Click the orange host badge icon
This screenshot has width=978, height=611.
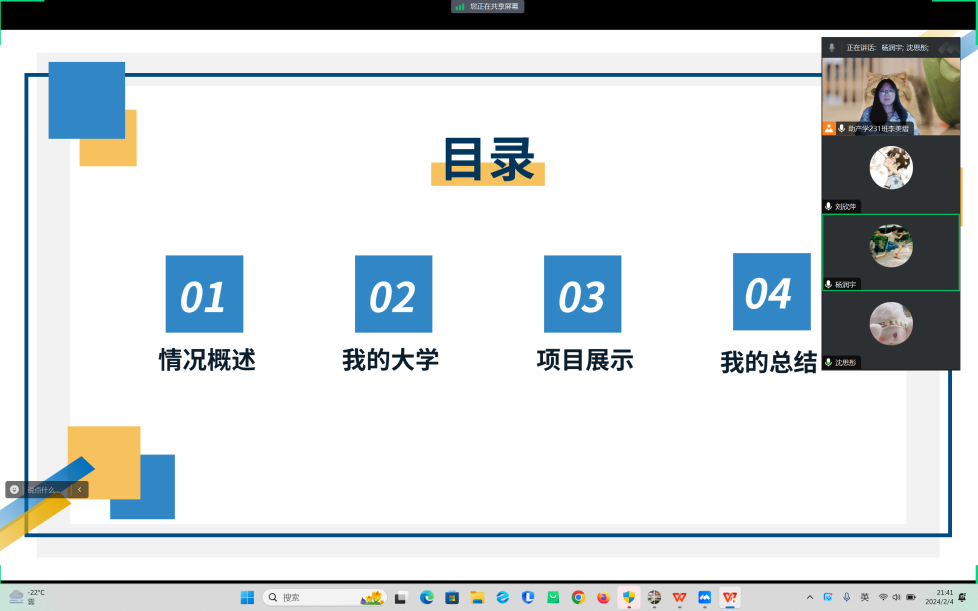click(829, 129)
